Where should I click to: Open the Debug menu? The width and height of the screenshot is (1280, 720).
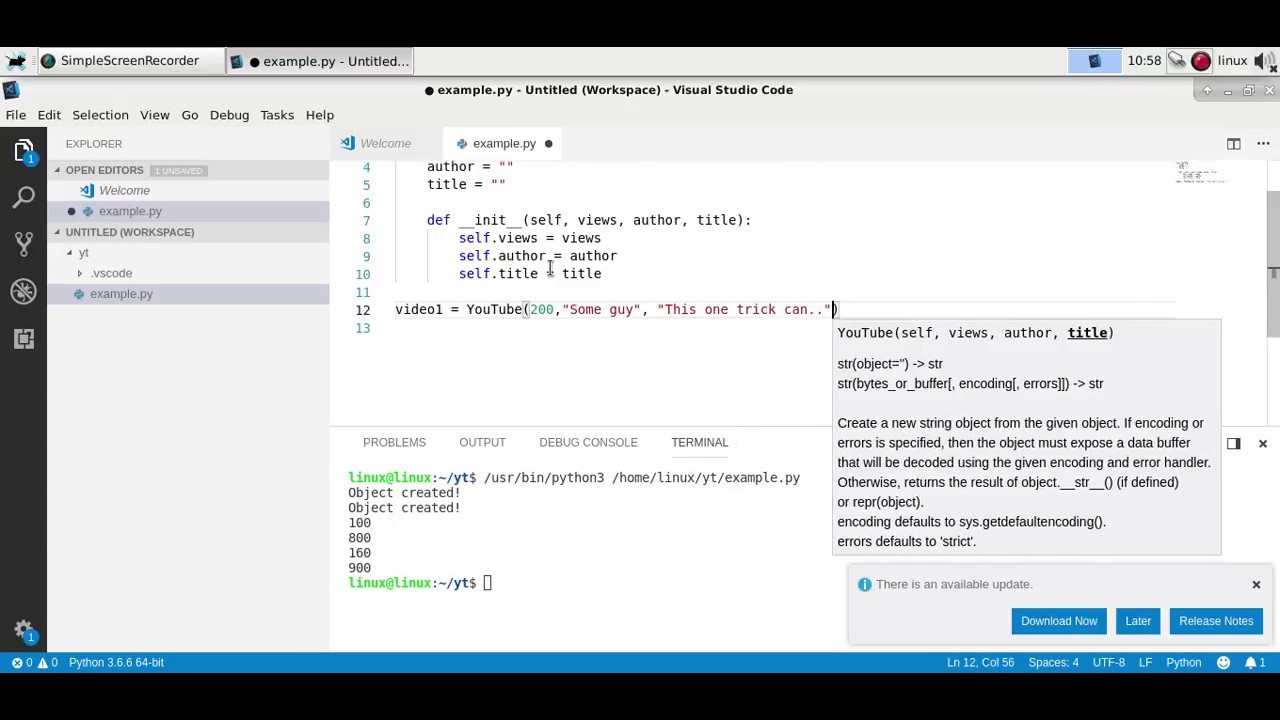click(x=229, y=115)
